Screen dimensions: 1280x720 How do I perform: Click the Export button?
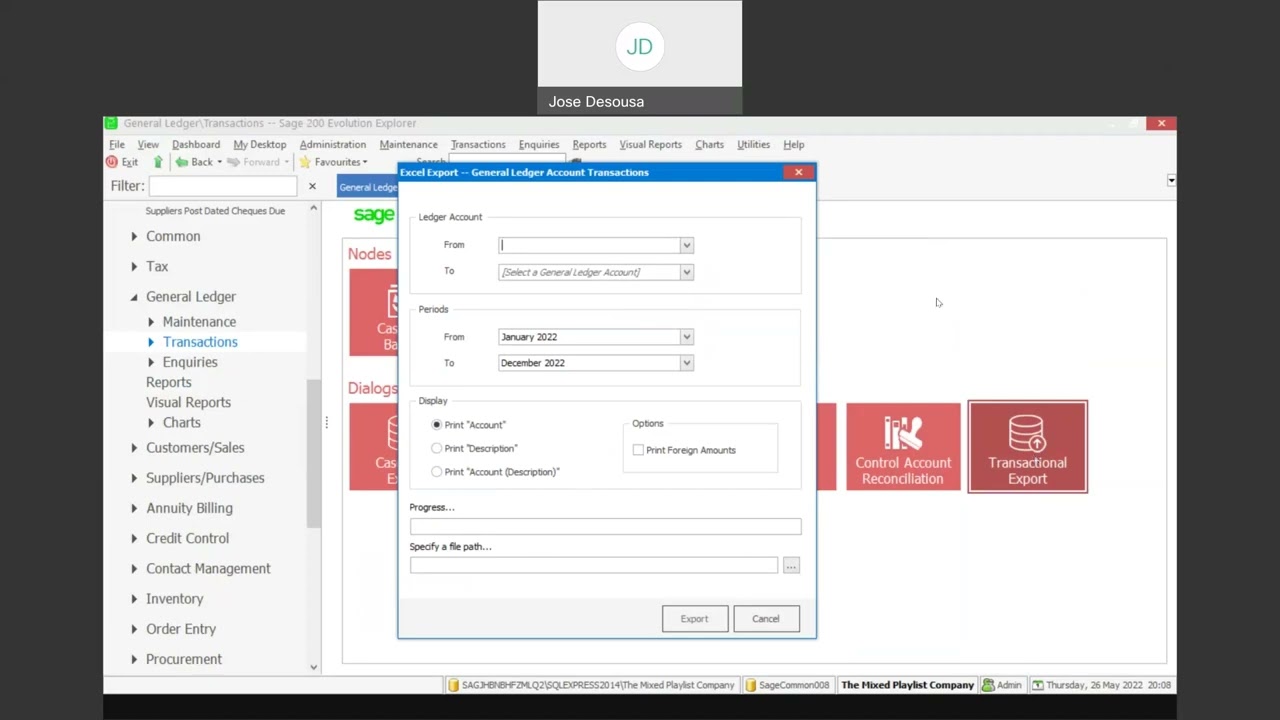695,619
